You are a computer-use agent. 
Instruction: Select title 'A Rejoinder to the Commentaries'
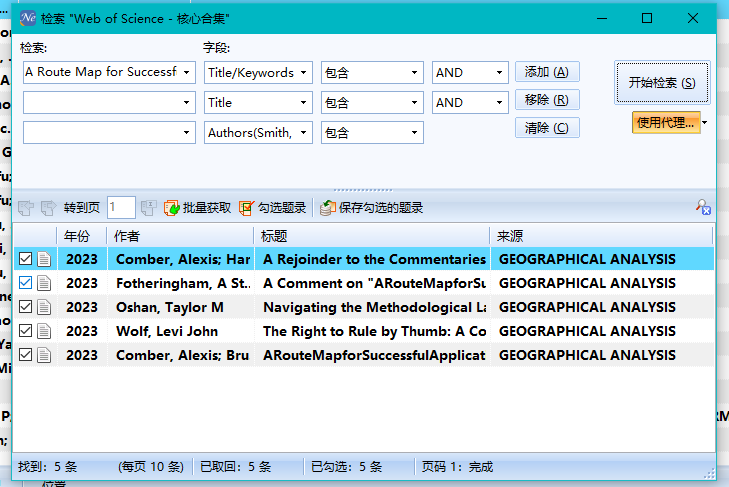[374, 259]
